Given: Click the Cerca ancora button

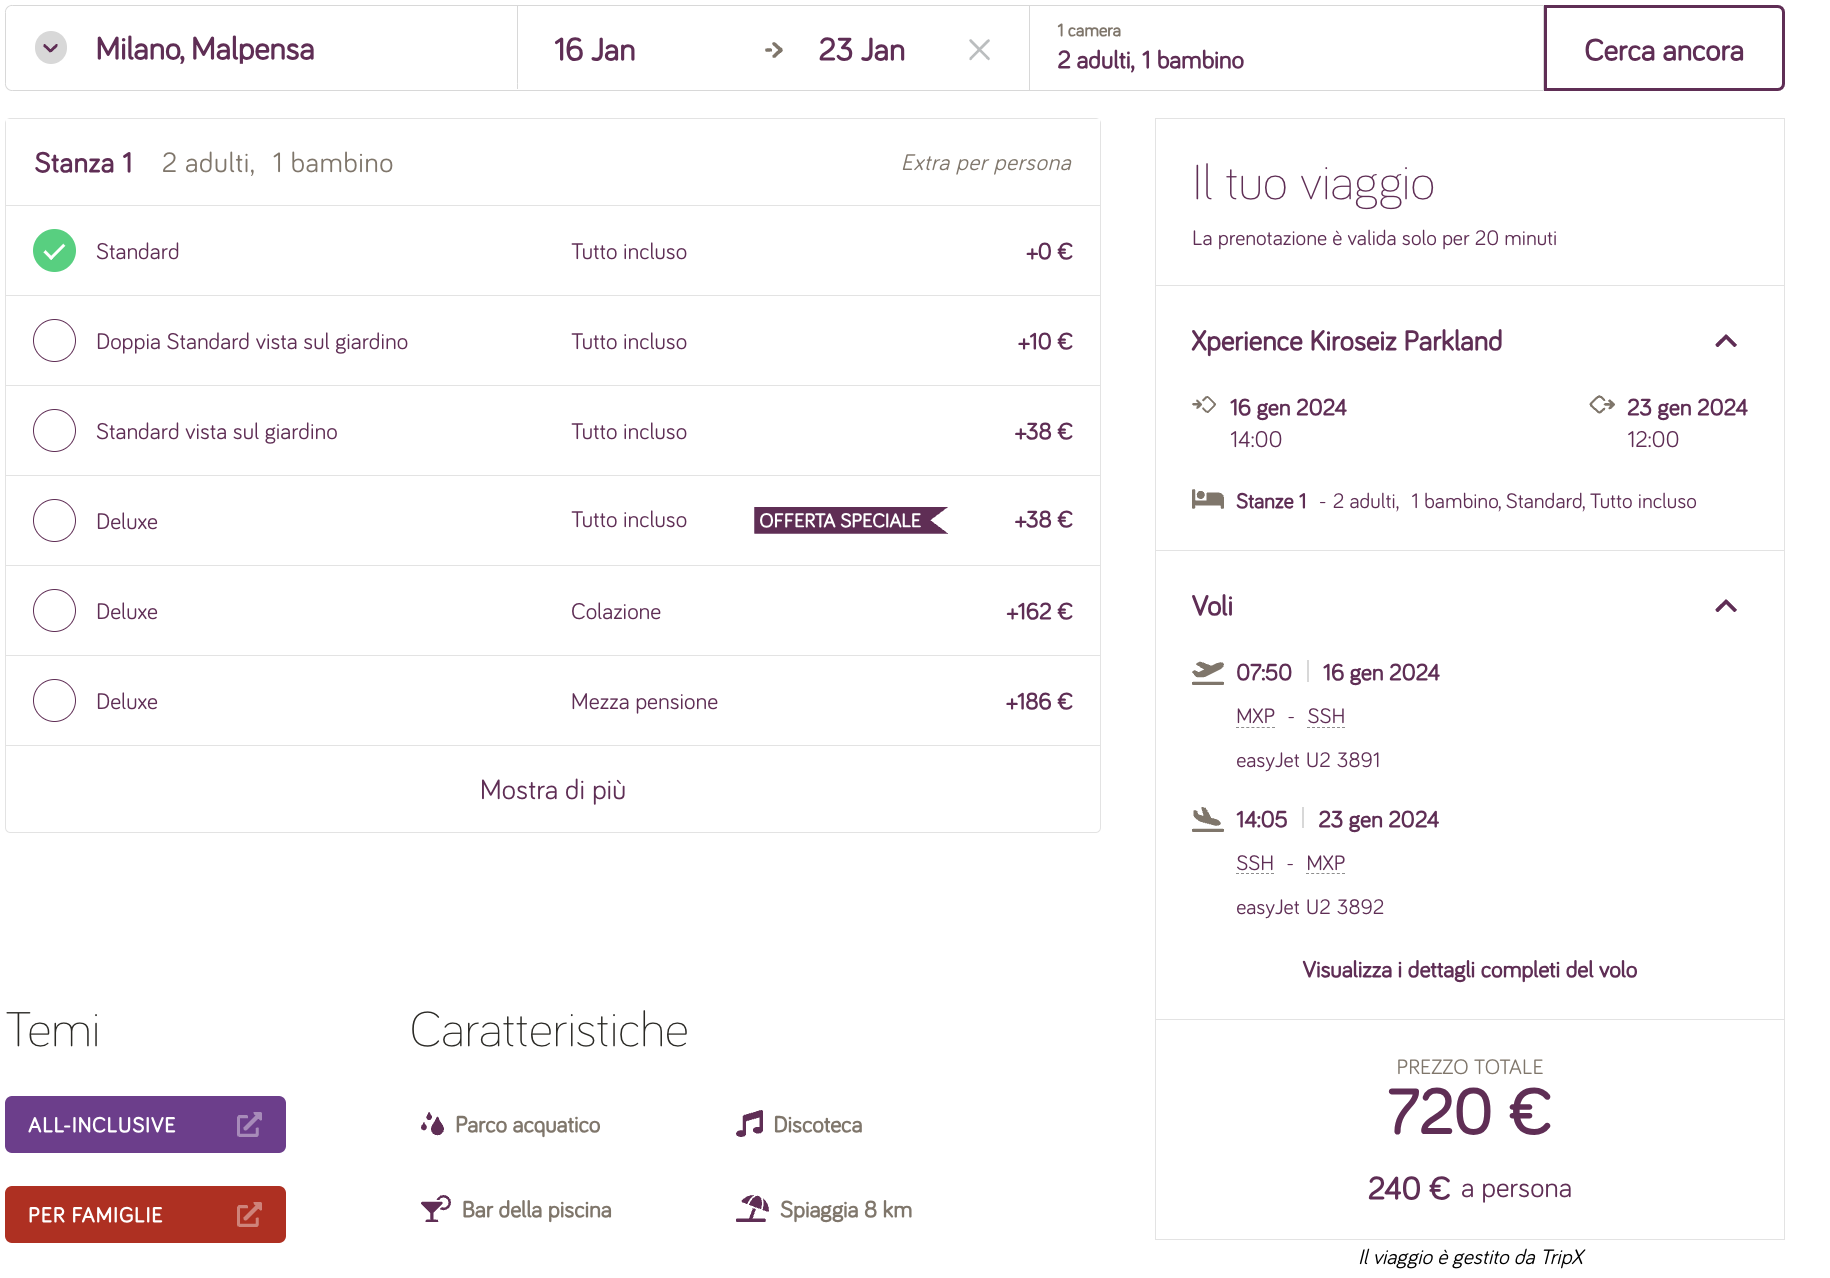Looking at the screenshot, I should [x=1664, y=49].
